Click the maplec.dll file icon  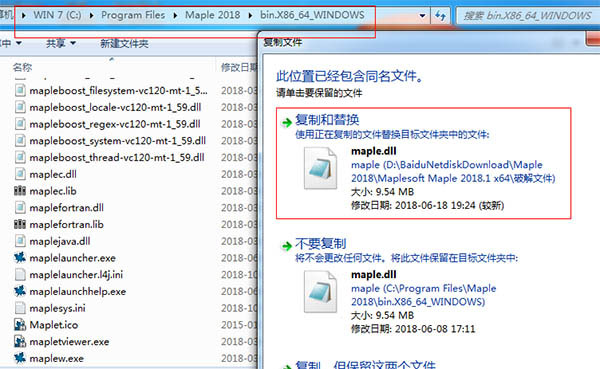[20, 174]
